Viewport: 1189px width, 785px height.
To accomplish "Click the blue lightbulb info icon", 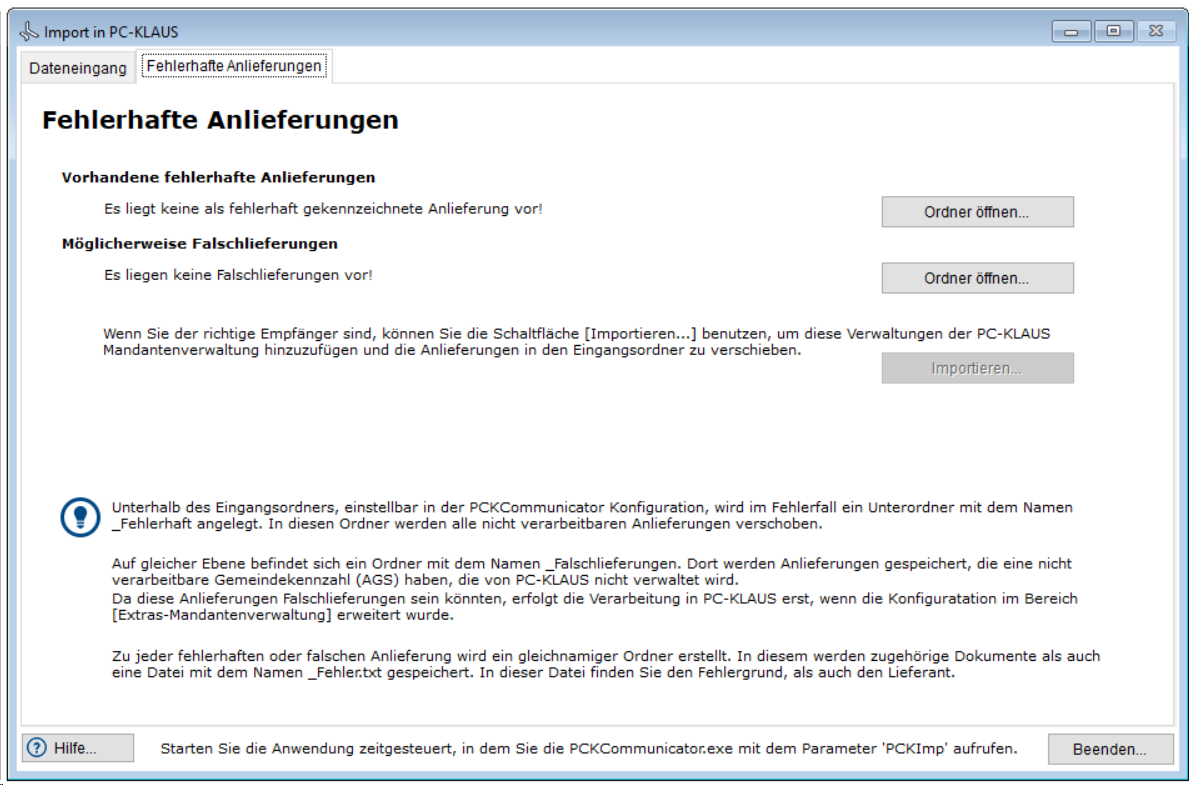I will (x=81, y=516).
